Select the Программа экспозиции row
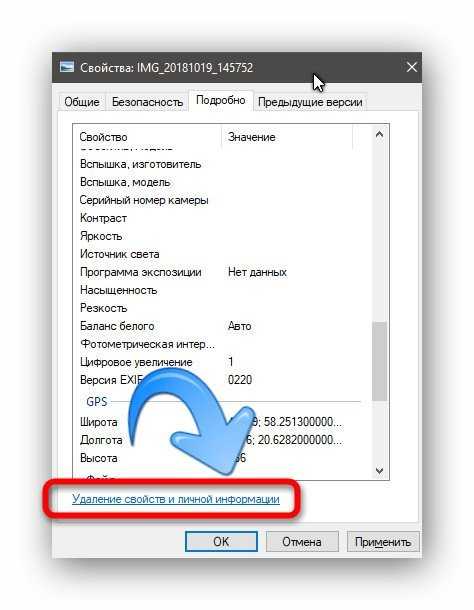 click(x=222, y=272)
